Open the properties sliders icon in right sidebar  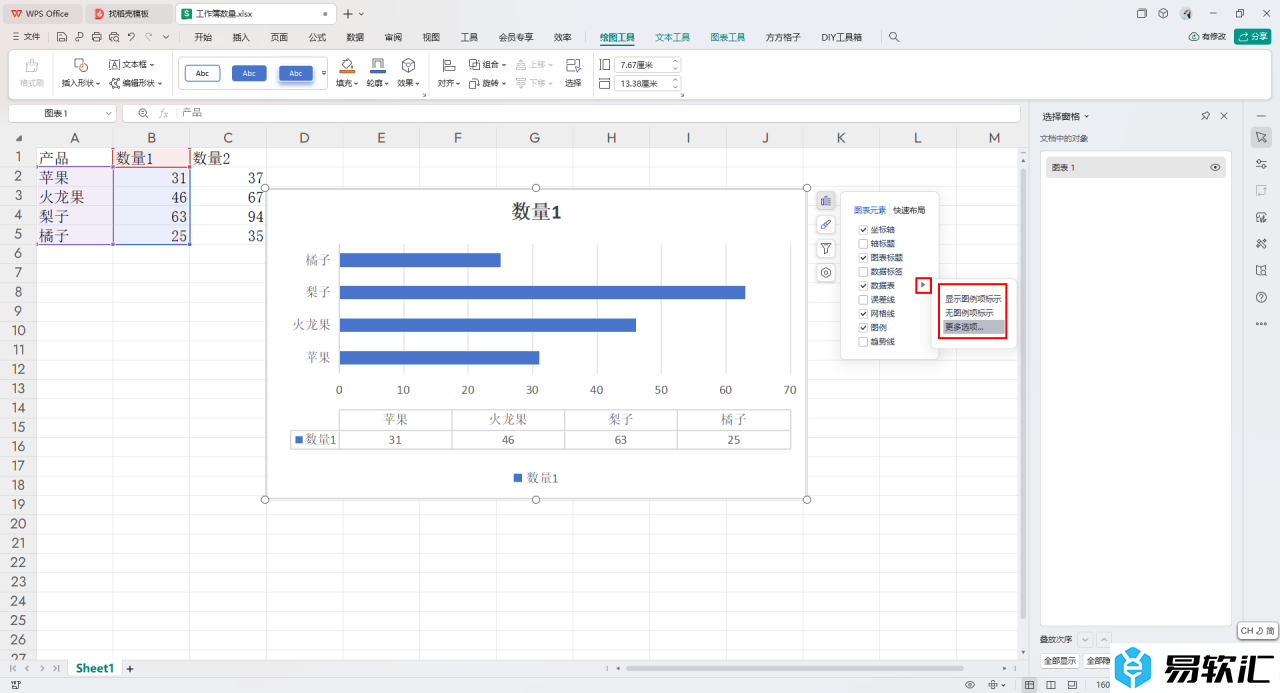[x=1261, y=163]
